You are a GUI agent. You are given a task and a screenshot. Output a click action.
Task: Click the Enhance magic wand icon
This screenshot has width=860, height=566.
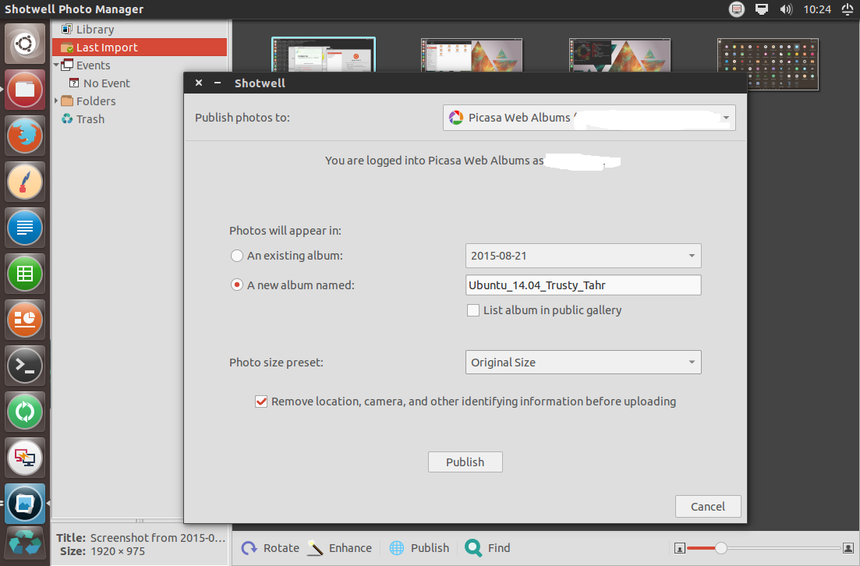(315, 548)
